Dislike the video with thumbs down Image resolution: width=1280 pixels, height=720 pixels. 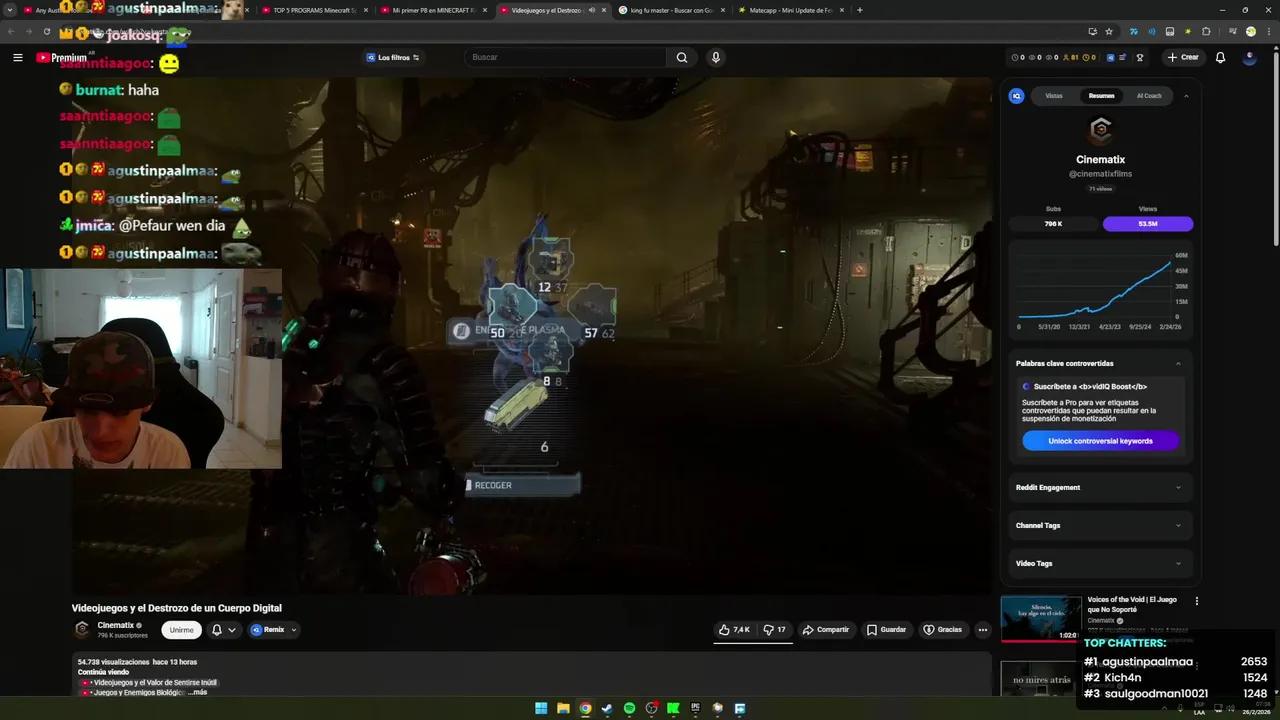[x=774, y=630]
